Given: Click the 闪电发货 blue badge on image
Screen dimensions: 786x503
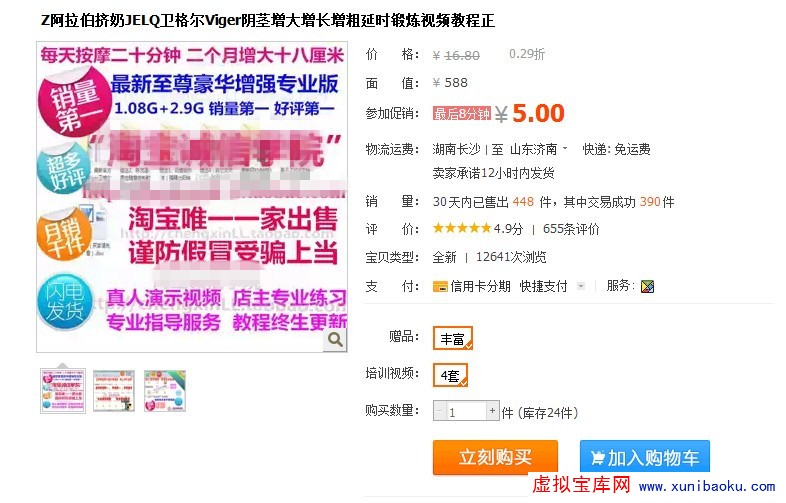Looking at the screenshot, I should coord(65,301).
